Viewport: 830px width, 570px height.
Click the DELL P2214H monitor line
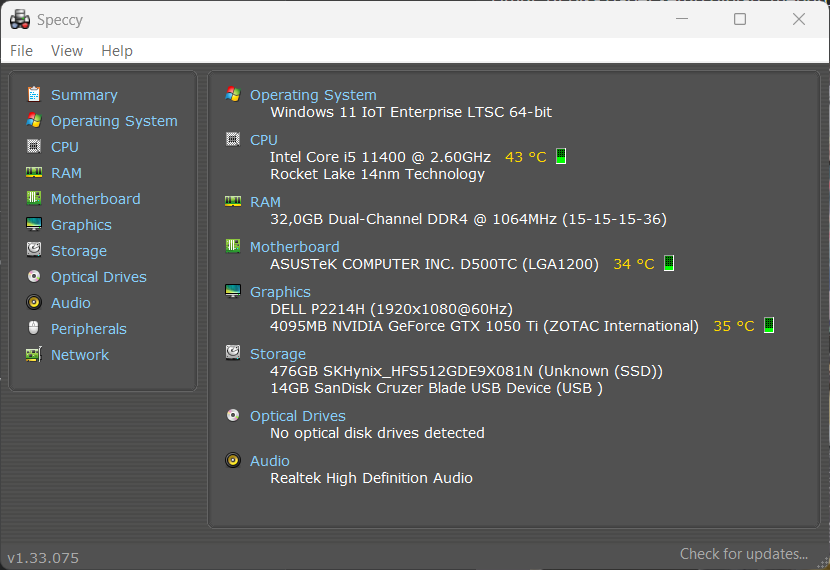coord(391,309)
